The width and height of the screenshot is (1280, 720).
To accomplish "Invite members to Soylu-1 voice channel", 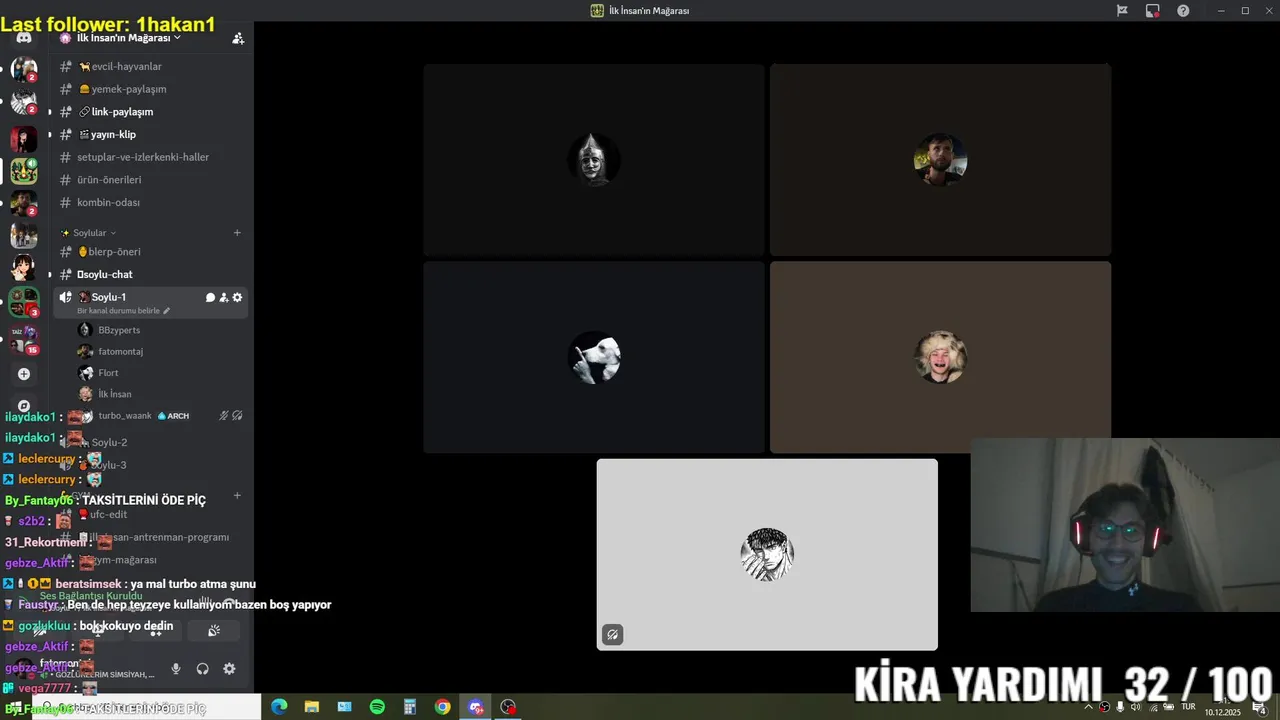I will click(x=224, y=297).
